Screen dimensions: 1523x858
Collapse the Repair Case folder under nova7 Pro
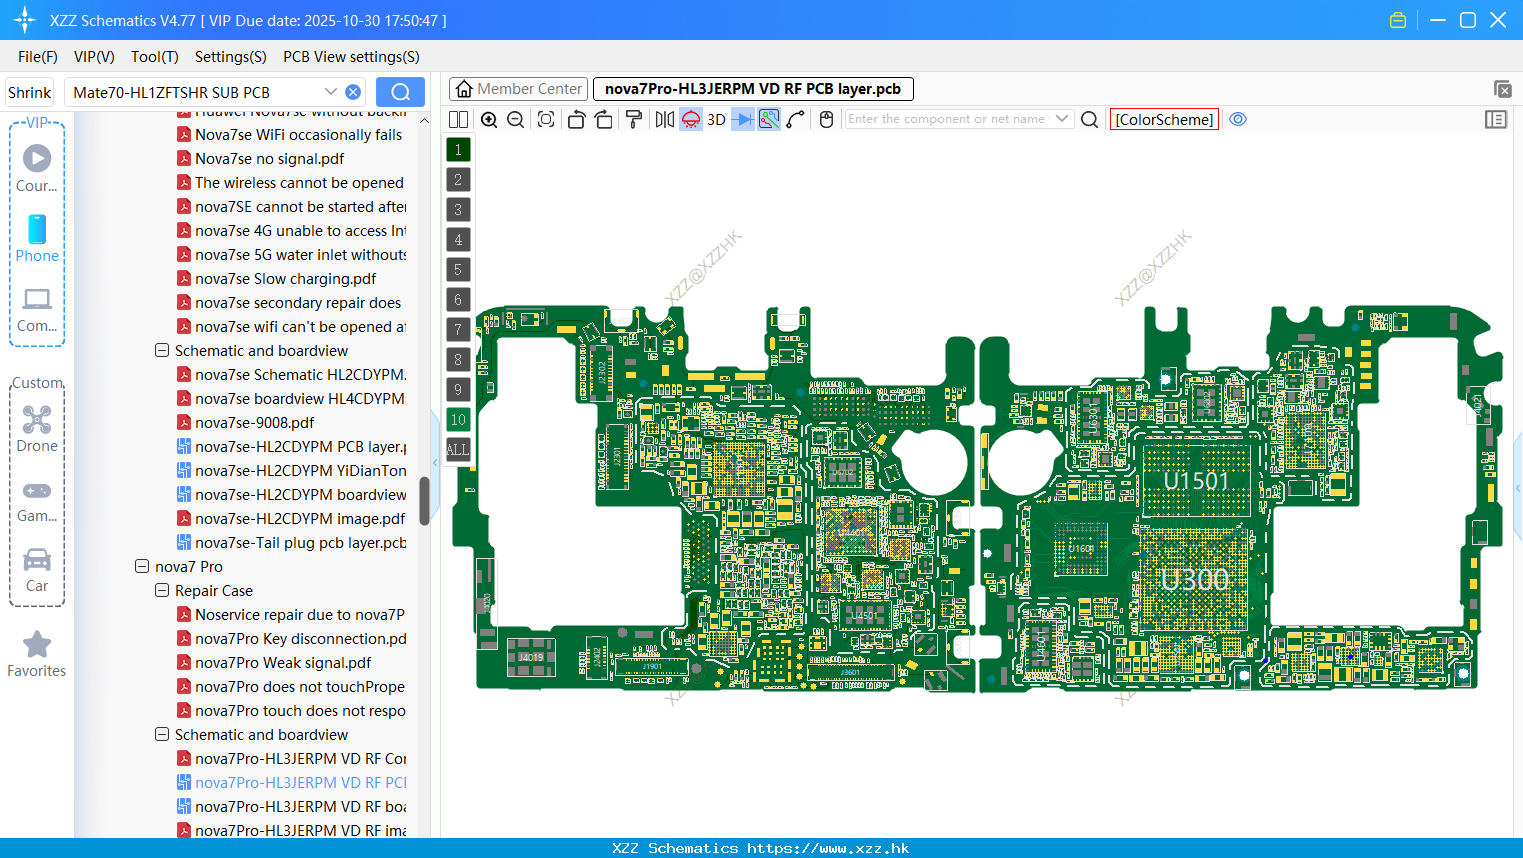point(162,591)
